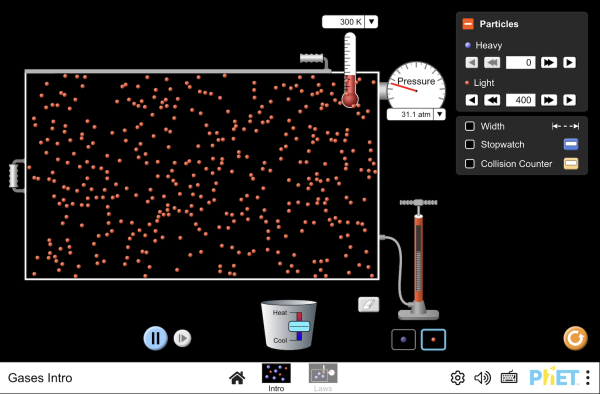Pause the simulation
Screen dimensions: 600x394
(155, 338)
